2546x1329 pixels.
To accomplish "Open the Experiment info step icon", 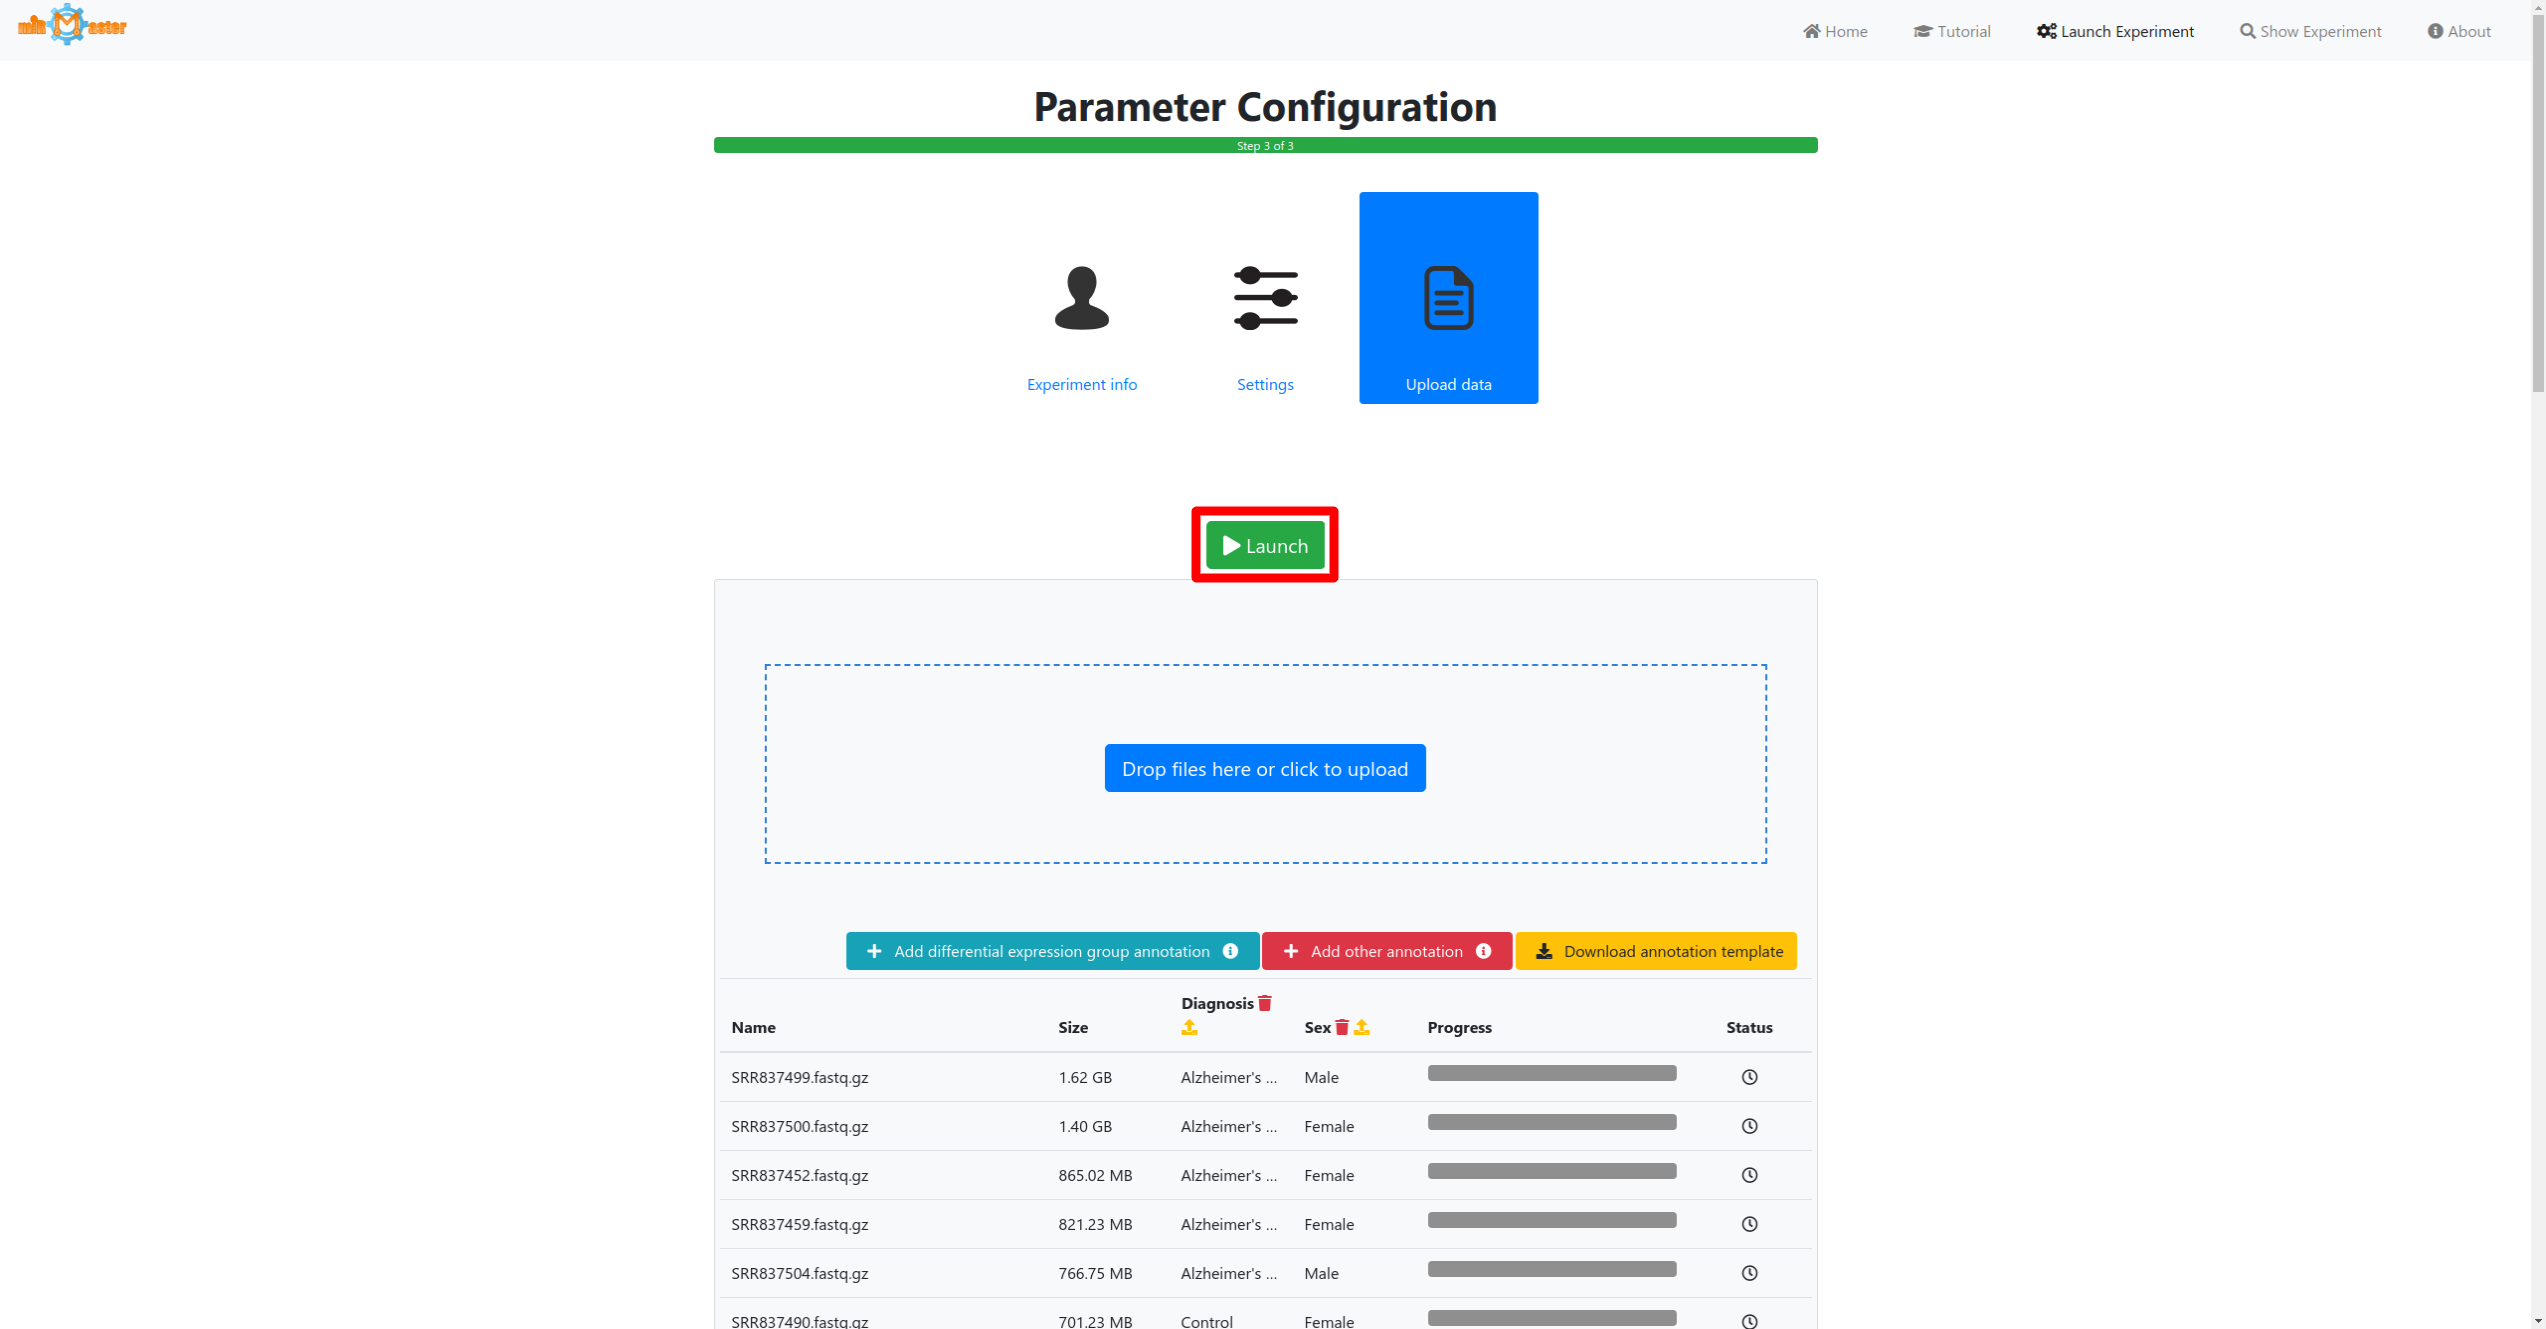I will click(1081, 298).
